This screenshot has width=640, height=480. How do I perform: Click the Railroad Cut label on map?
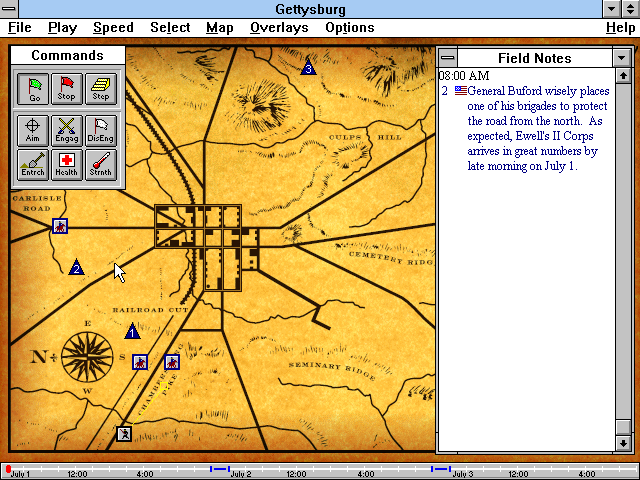150,310
